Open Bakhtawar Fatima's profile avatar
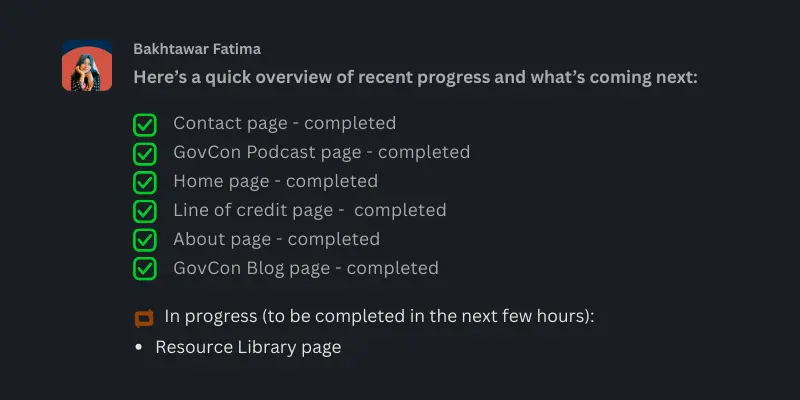 (87, 67)
